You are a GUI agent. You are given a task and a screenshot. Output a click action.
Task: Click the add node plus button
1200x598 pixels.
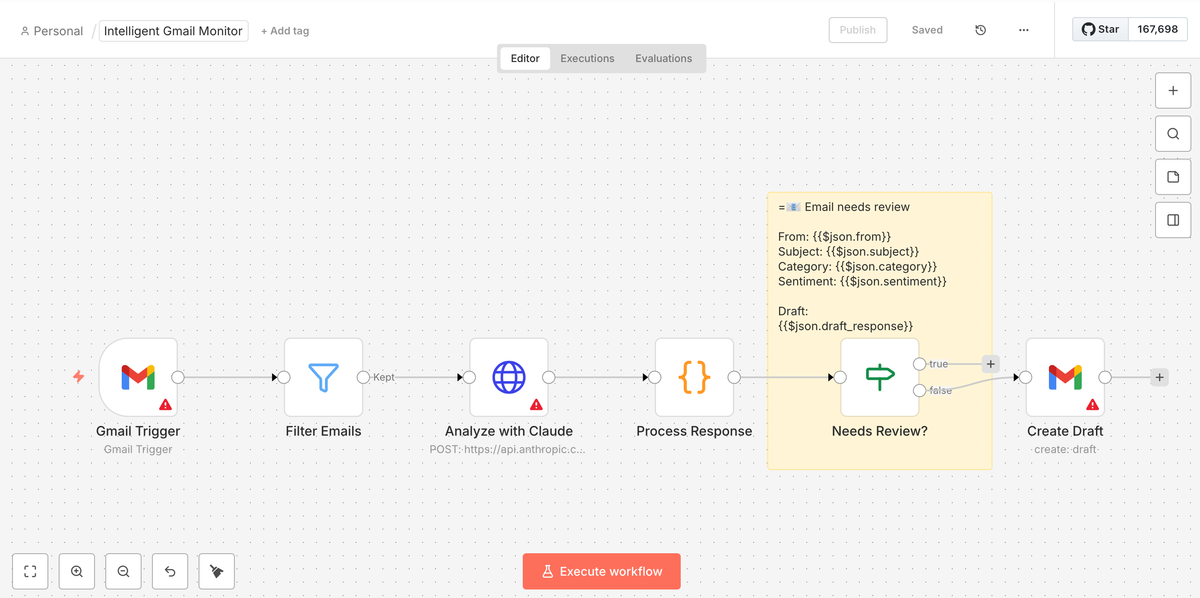click(x=1173, y=90)
